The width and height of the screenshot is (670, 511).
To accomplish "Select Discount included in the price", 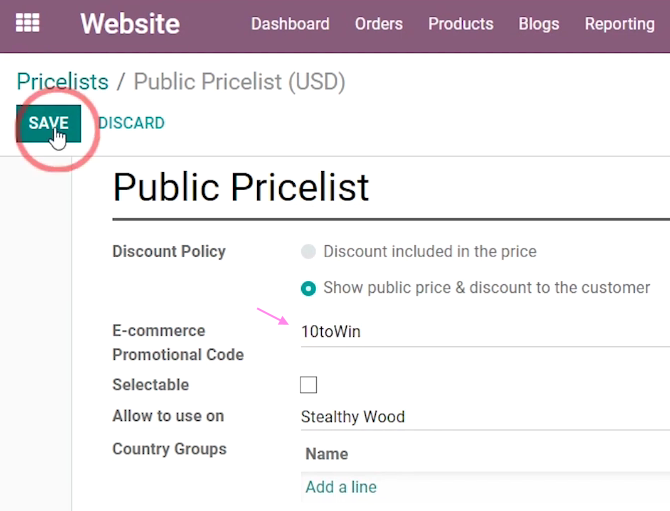I will click(308, 252).
